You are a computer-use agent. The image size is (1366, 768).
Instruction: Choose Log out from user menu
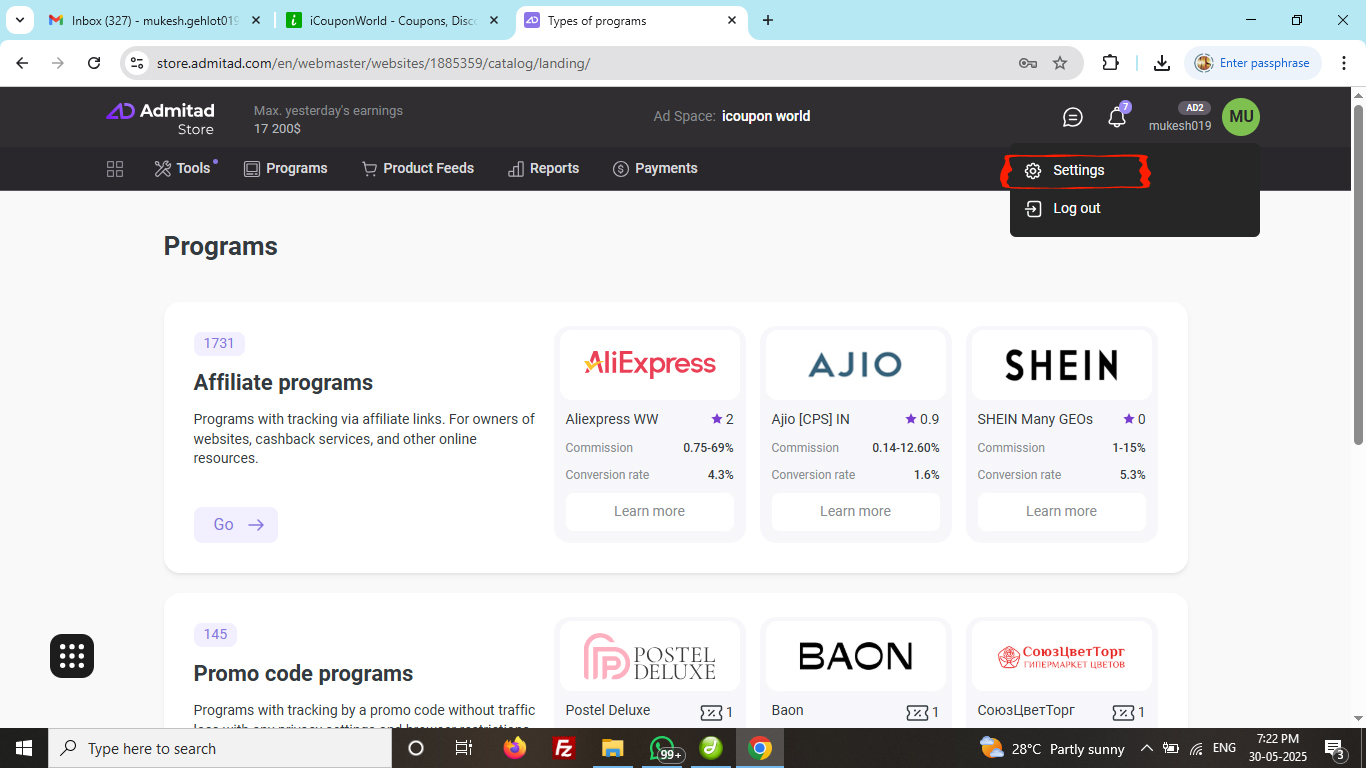[x=1076, y=209]
